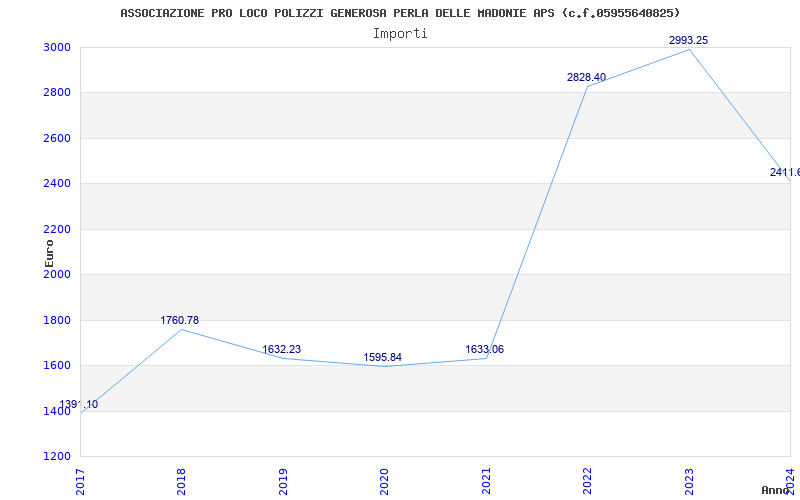Select the 2828.40 data label

point(586,78)
